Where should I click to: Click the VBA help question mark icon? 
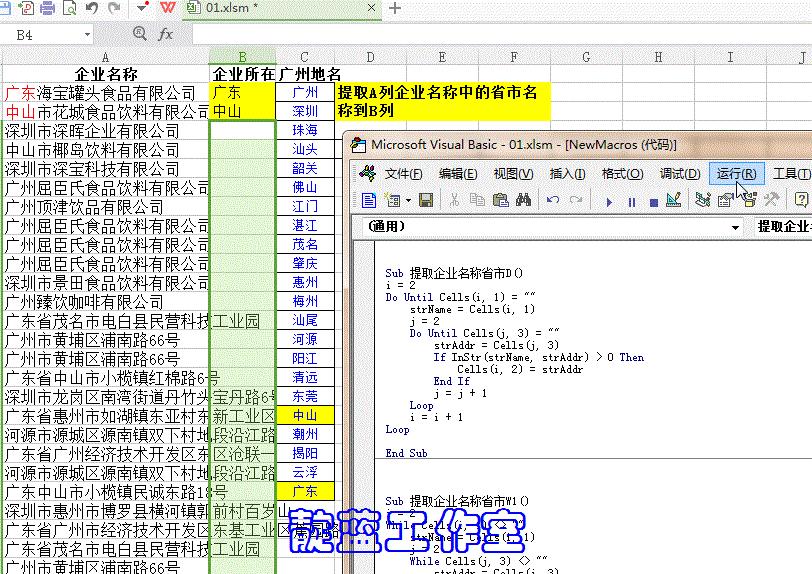pos(801,200)
